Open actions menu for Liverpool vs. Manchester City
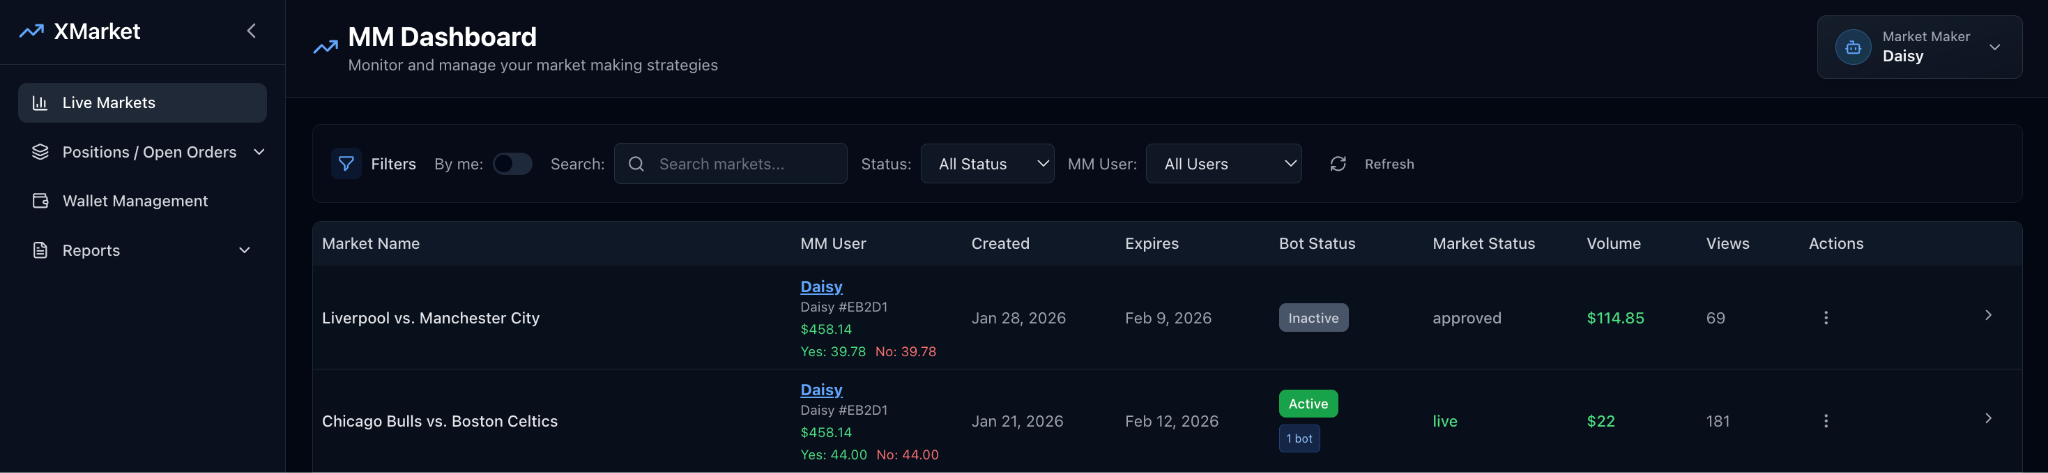2048x473 pixels. pos(1825,318)
